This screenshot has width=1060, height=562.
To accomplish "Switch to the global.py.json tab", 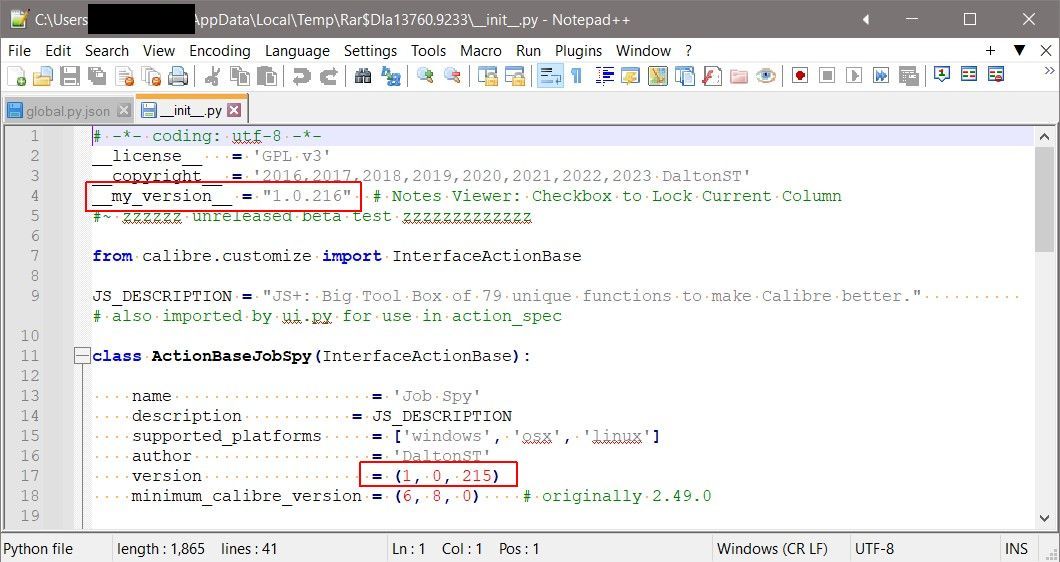I will pos(68,111).
